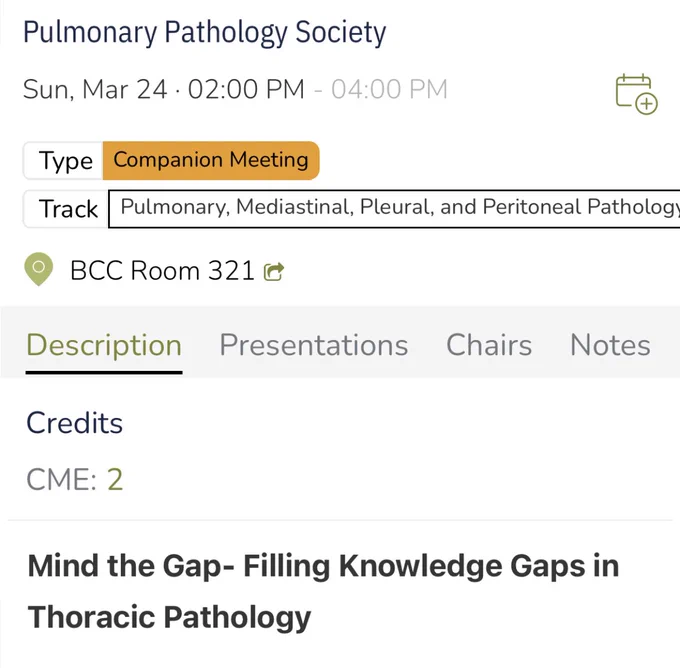Tap the CME credit value 2

coord(115,480)
